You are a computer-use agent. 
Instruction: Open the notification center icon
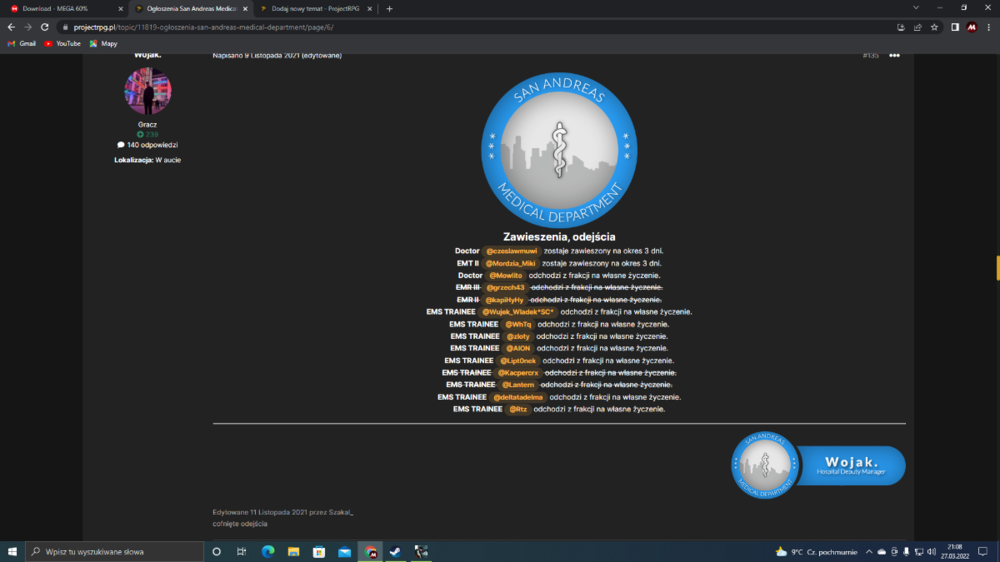click(983, 551)
